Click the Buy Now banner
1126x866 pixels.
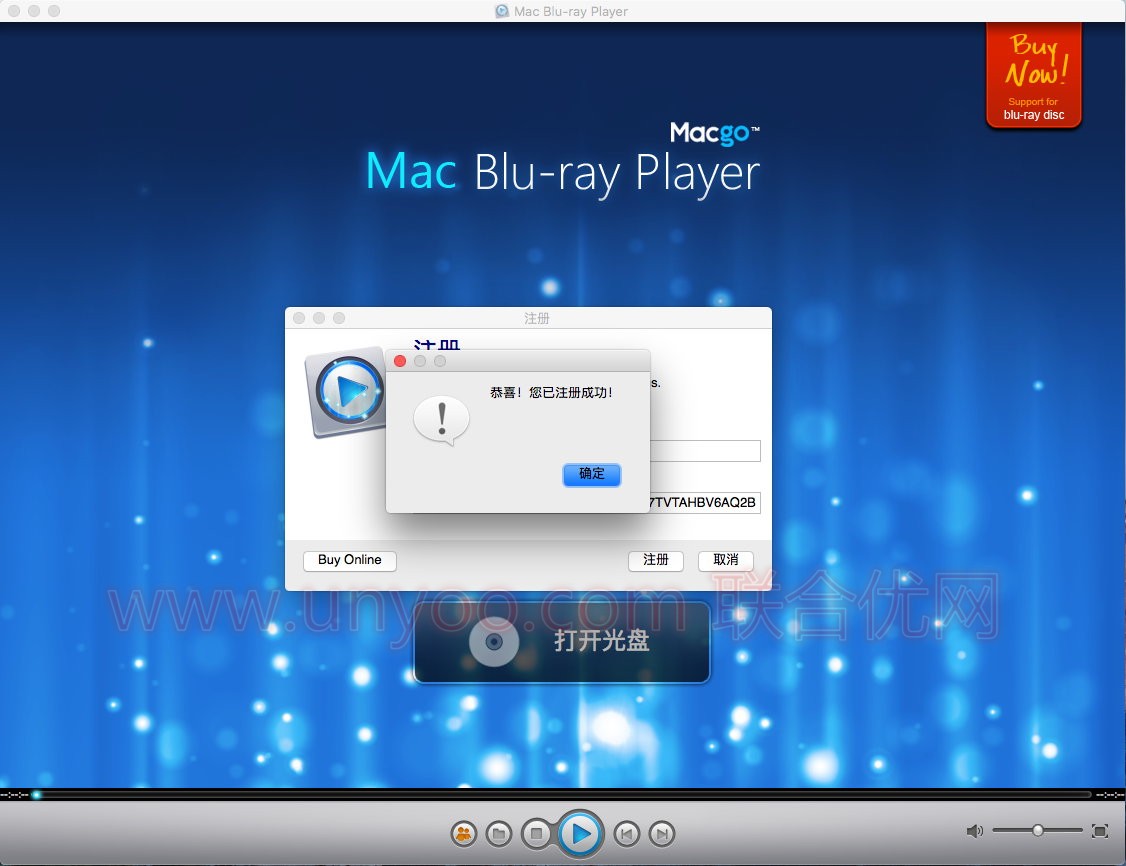click(1033, 75)
